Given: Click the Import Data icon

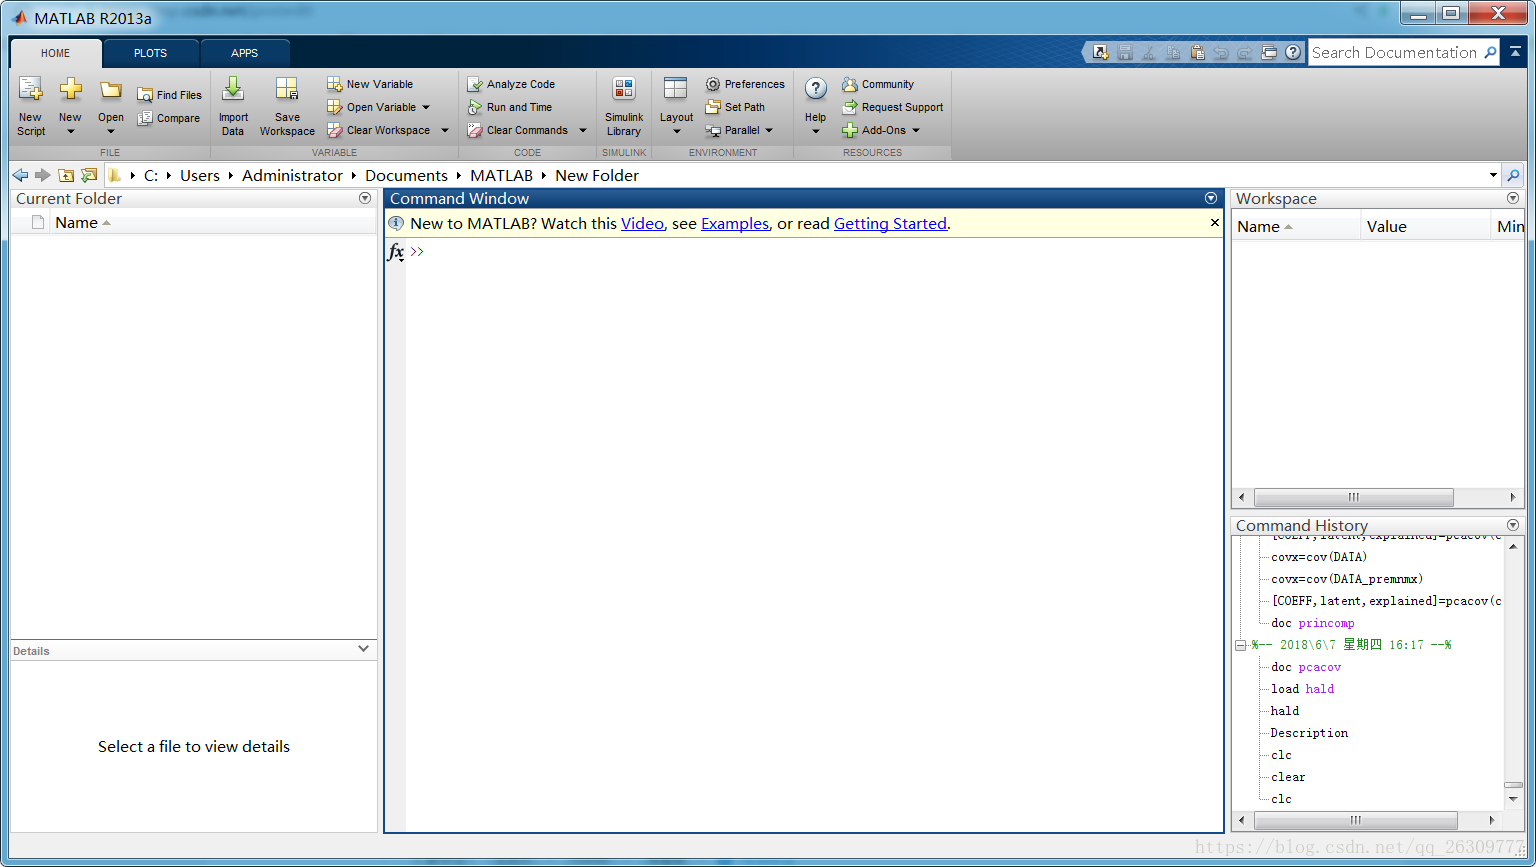Looking at the screenshot, I should [x=233, y=90].
